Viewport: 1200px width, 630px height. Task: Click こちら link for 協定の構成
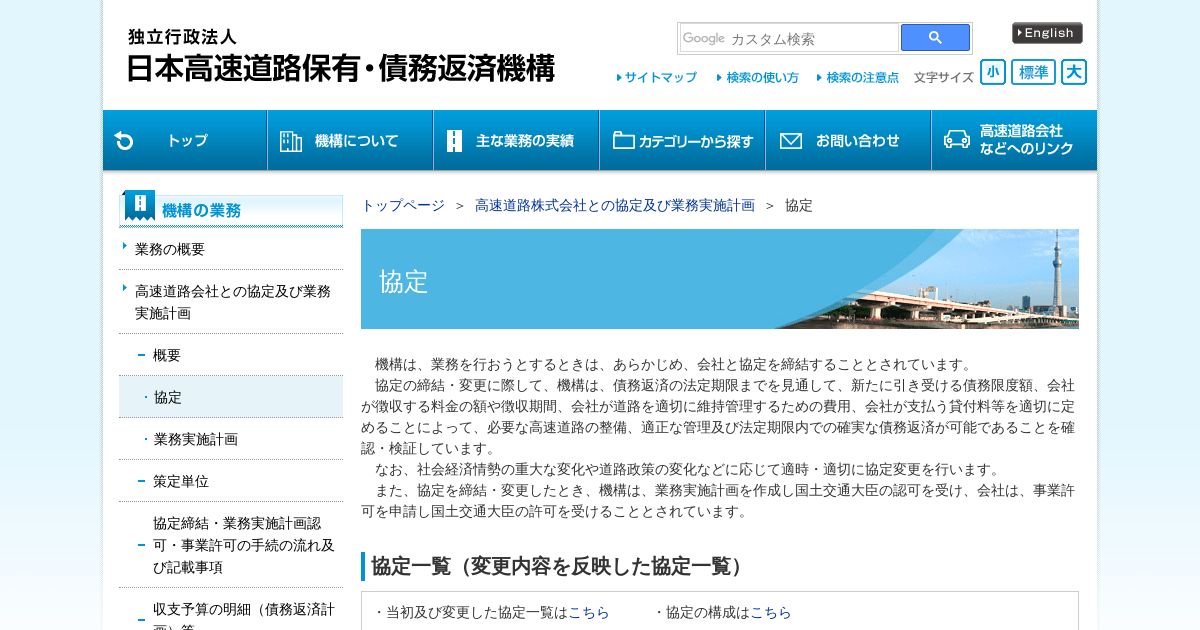click(770, 612)
